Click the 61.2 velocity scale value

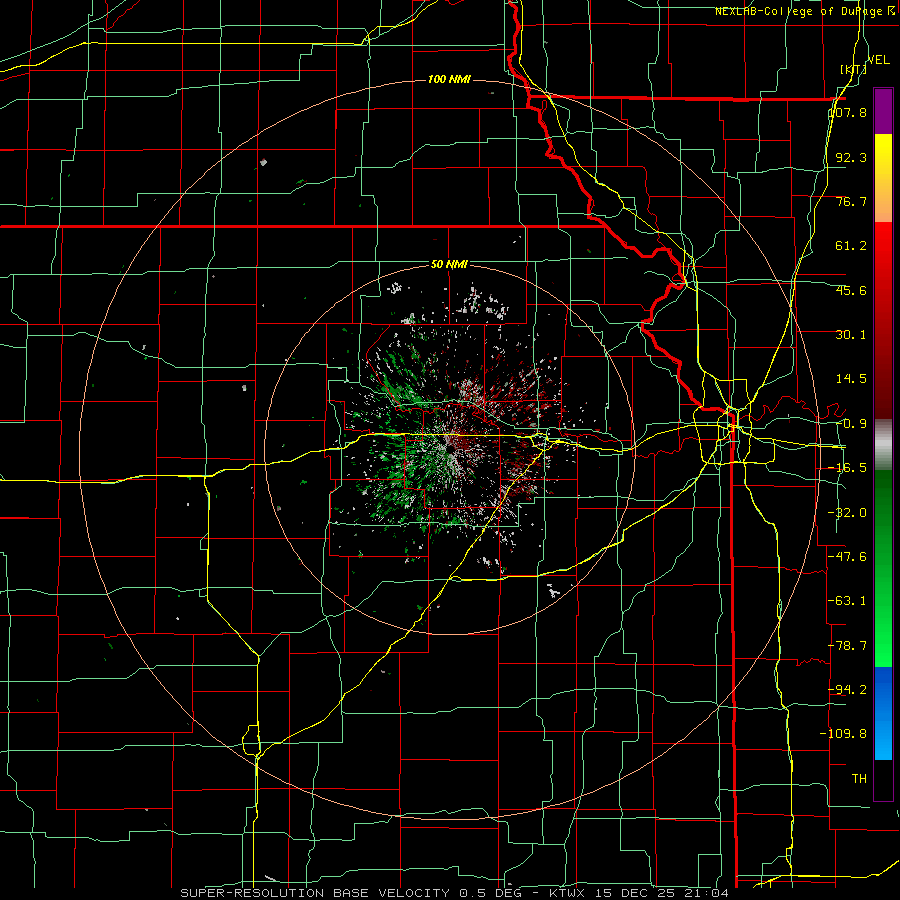click(x=851, y=246)
